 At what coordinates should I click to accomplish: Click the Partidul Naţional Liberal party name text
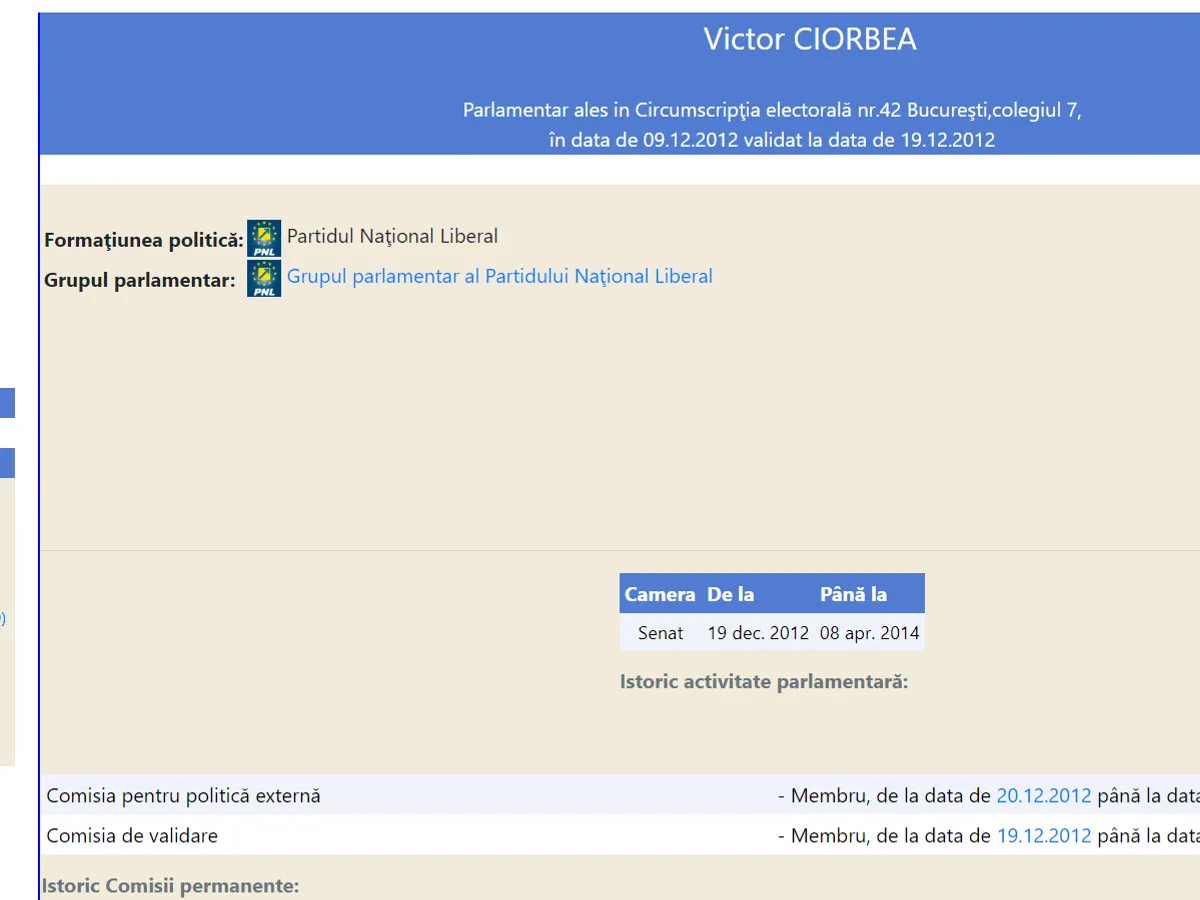(x=392, y=236)
